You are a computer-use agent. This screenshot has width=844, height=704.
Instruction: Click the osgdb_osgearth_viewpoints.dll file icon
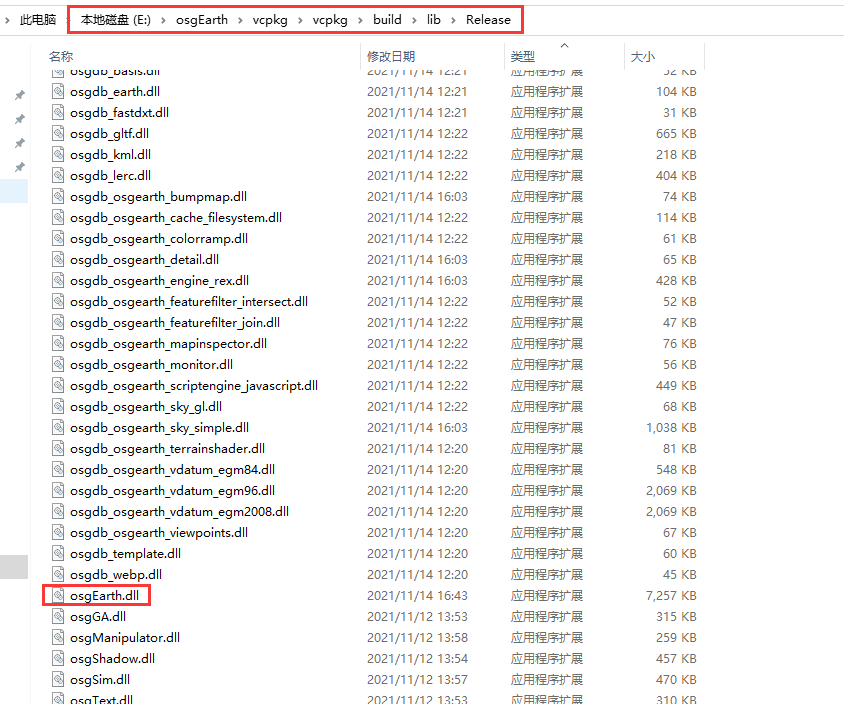tap(58, 532)
